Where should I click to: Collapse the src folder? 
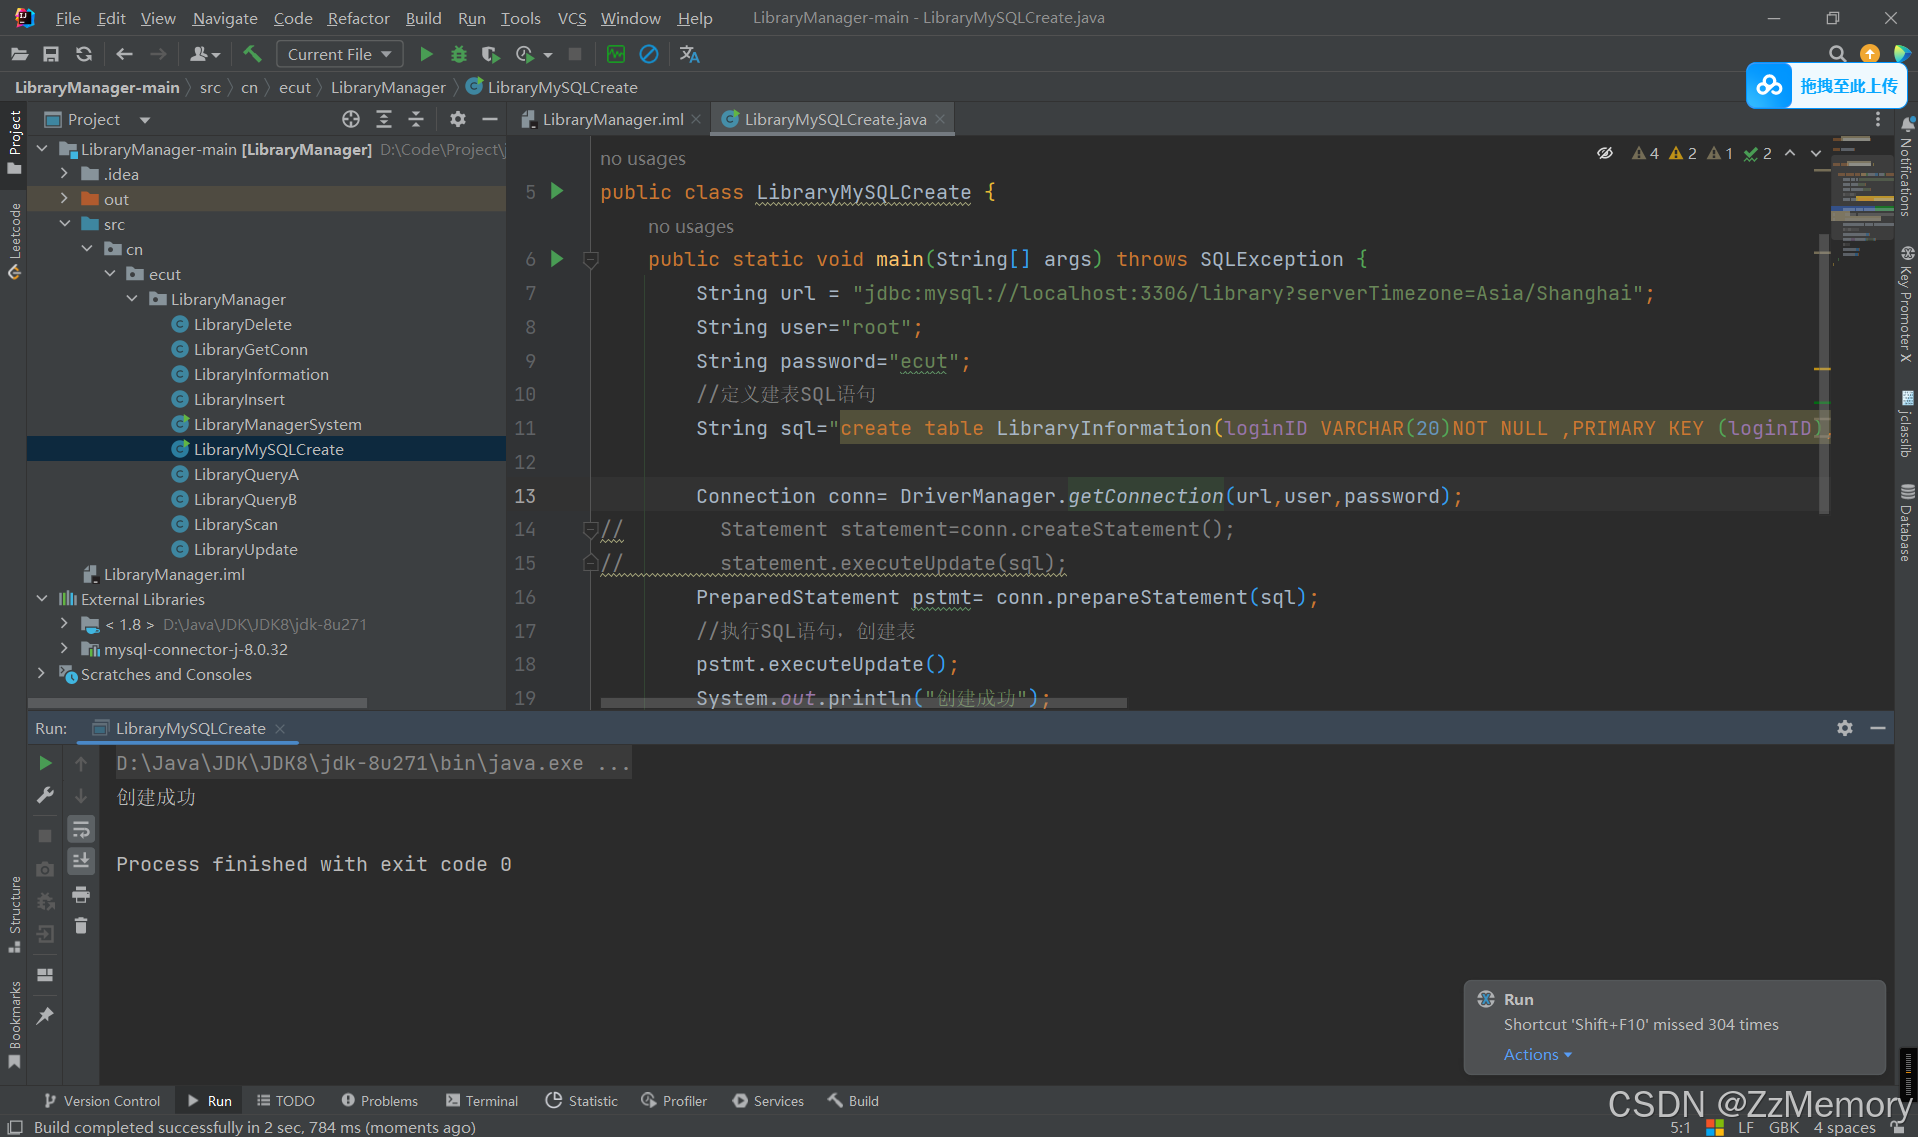click(x=64, y=224)
